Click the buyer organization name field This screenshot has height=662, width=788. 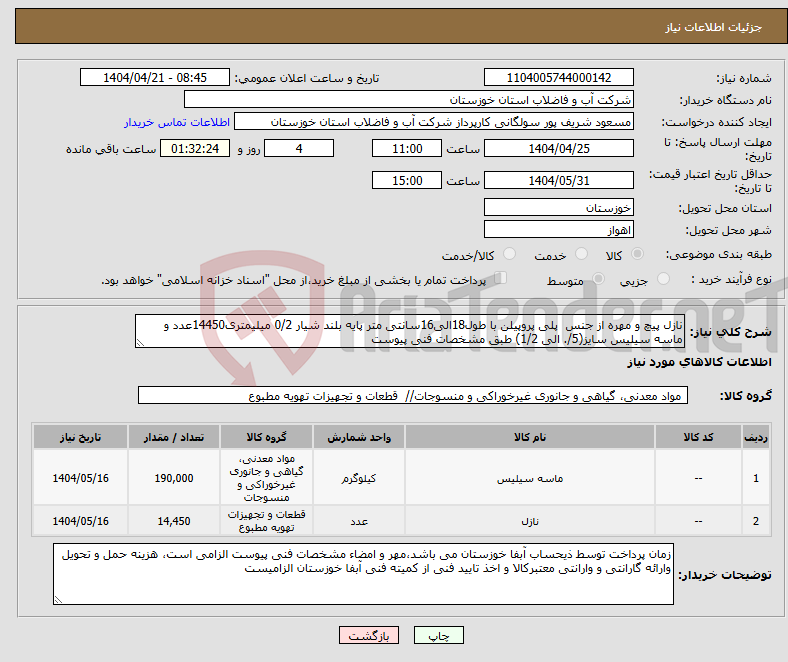tap(409, 100)
